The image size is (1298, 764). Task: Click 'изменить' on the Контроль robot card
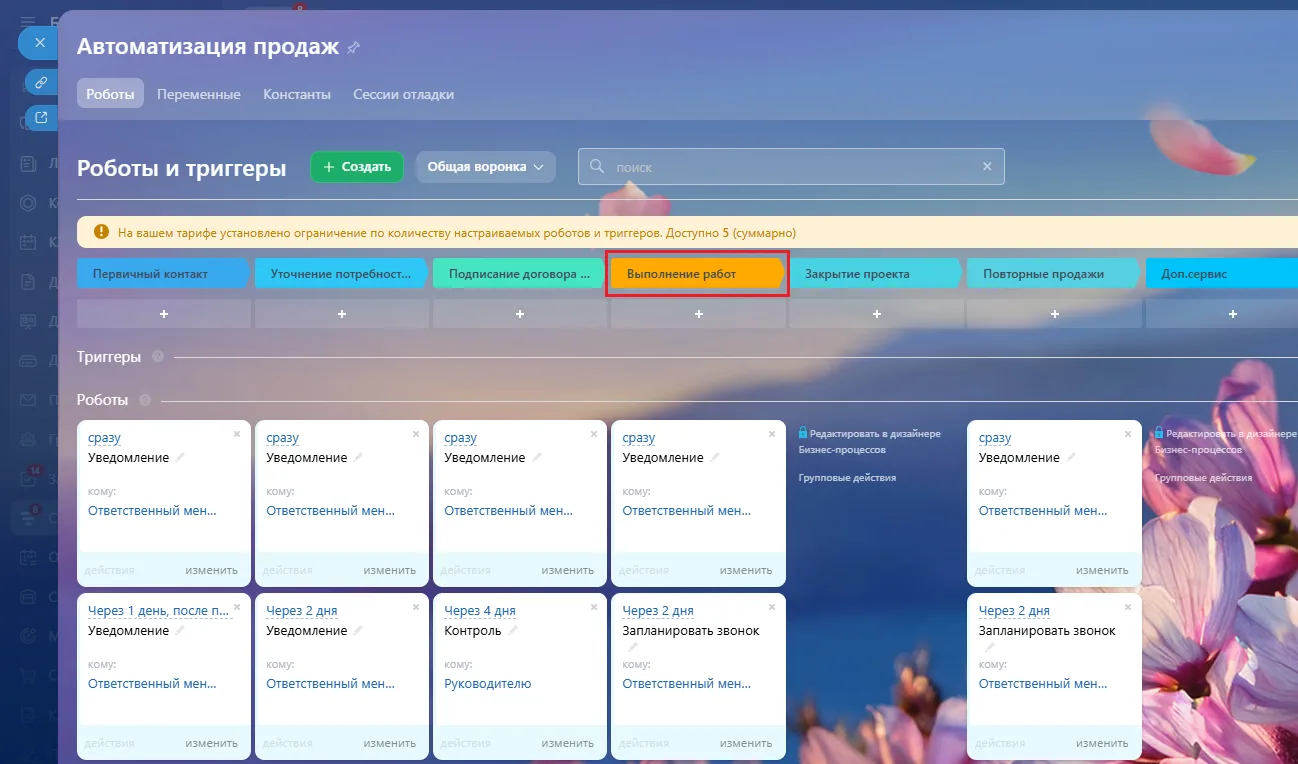[568, 743]
